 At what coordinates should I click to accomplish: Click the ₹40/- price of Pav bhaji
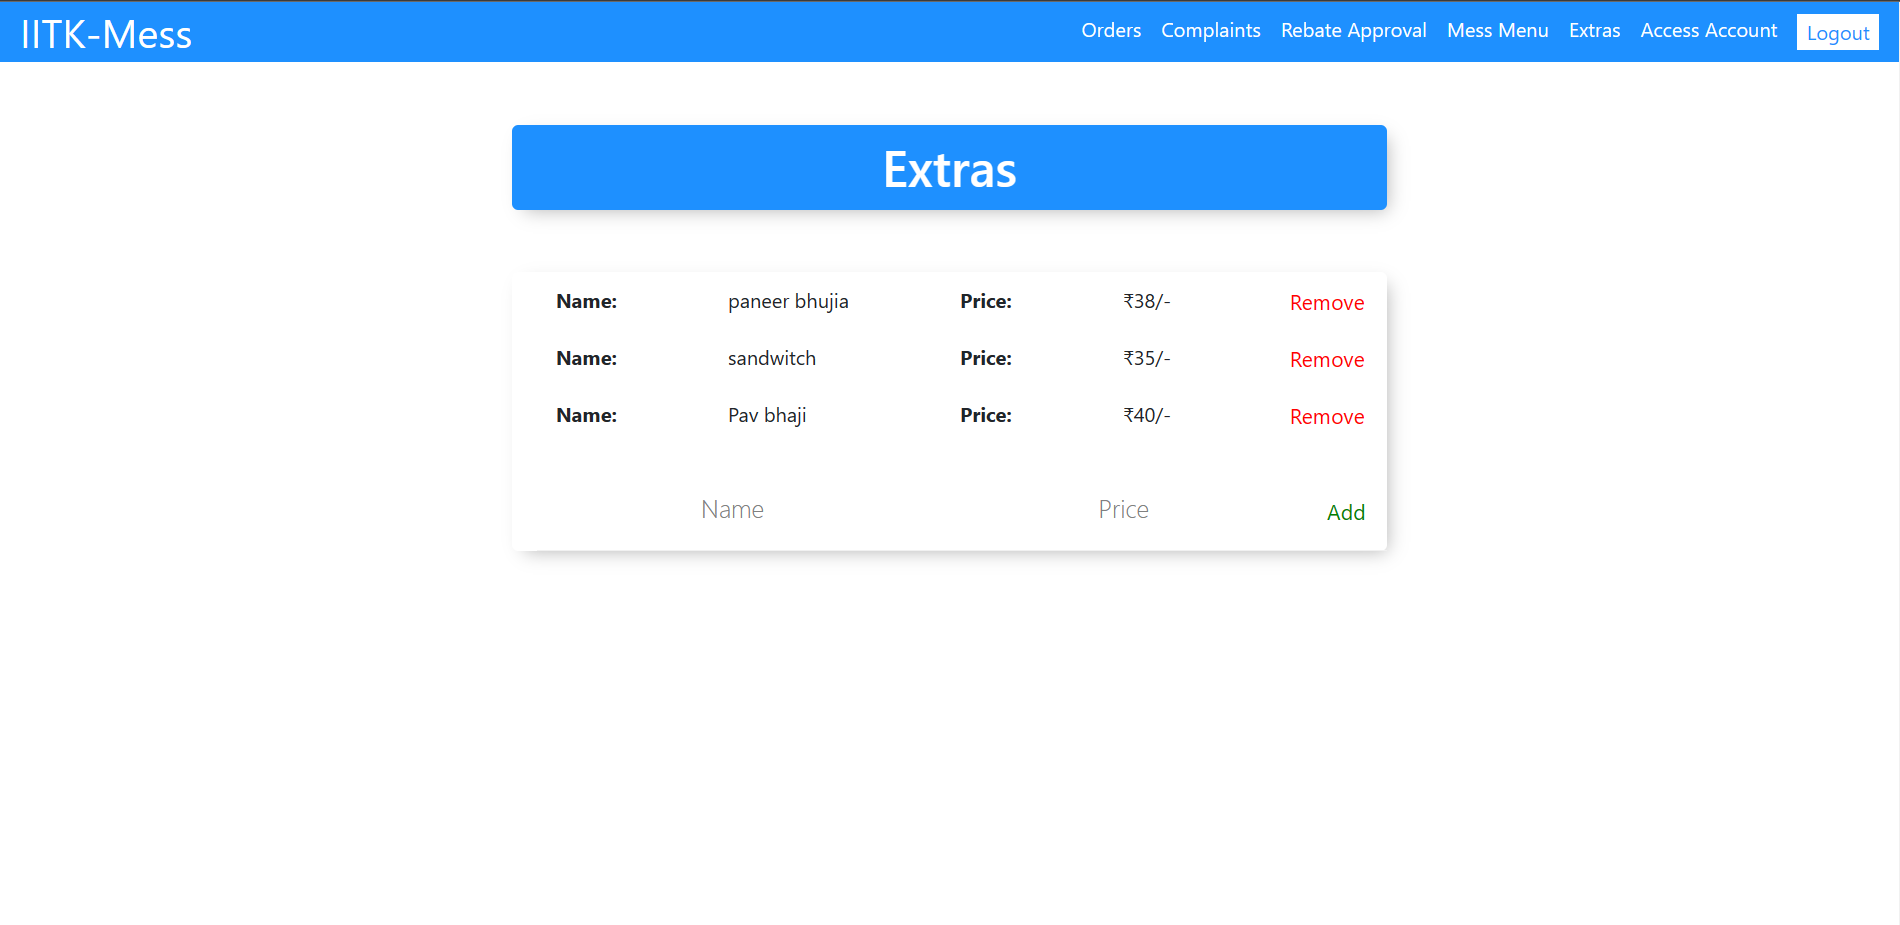pyautogui.click(x=1144, y=415)
